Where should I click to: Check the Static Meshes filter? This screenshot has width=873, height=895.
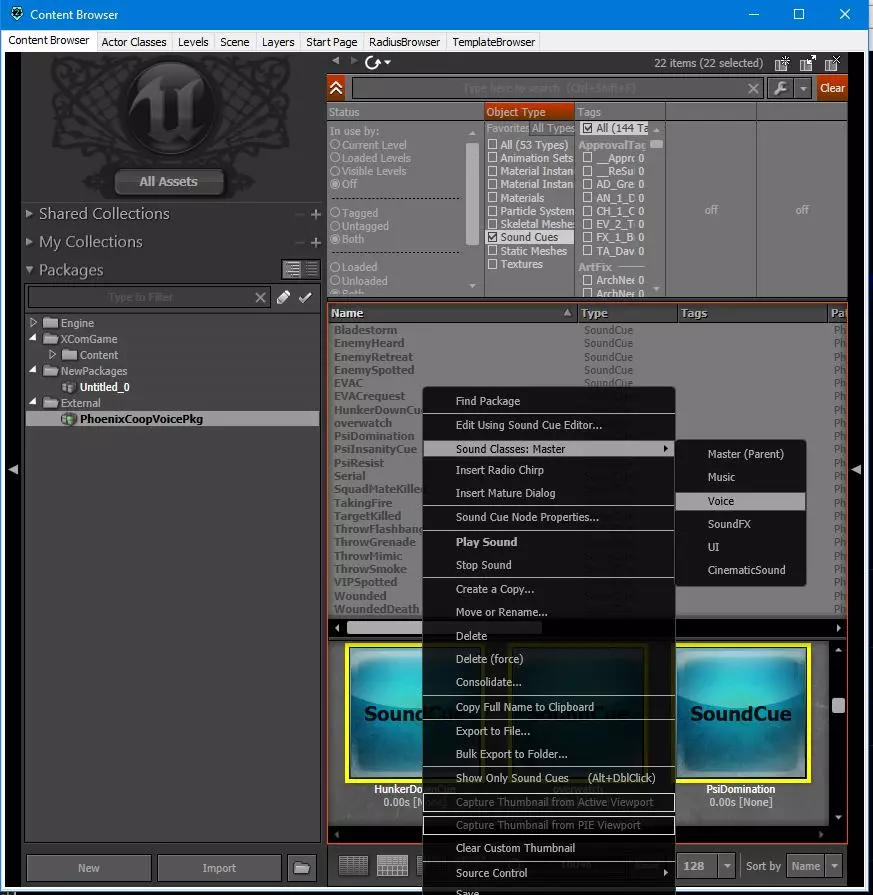coord(492,251)
